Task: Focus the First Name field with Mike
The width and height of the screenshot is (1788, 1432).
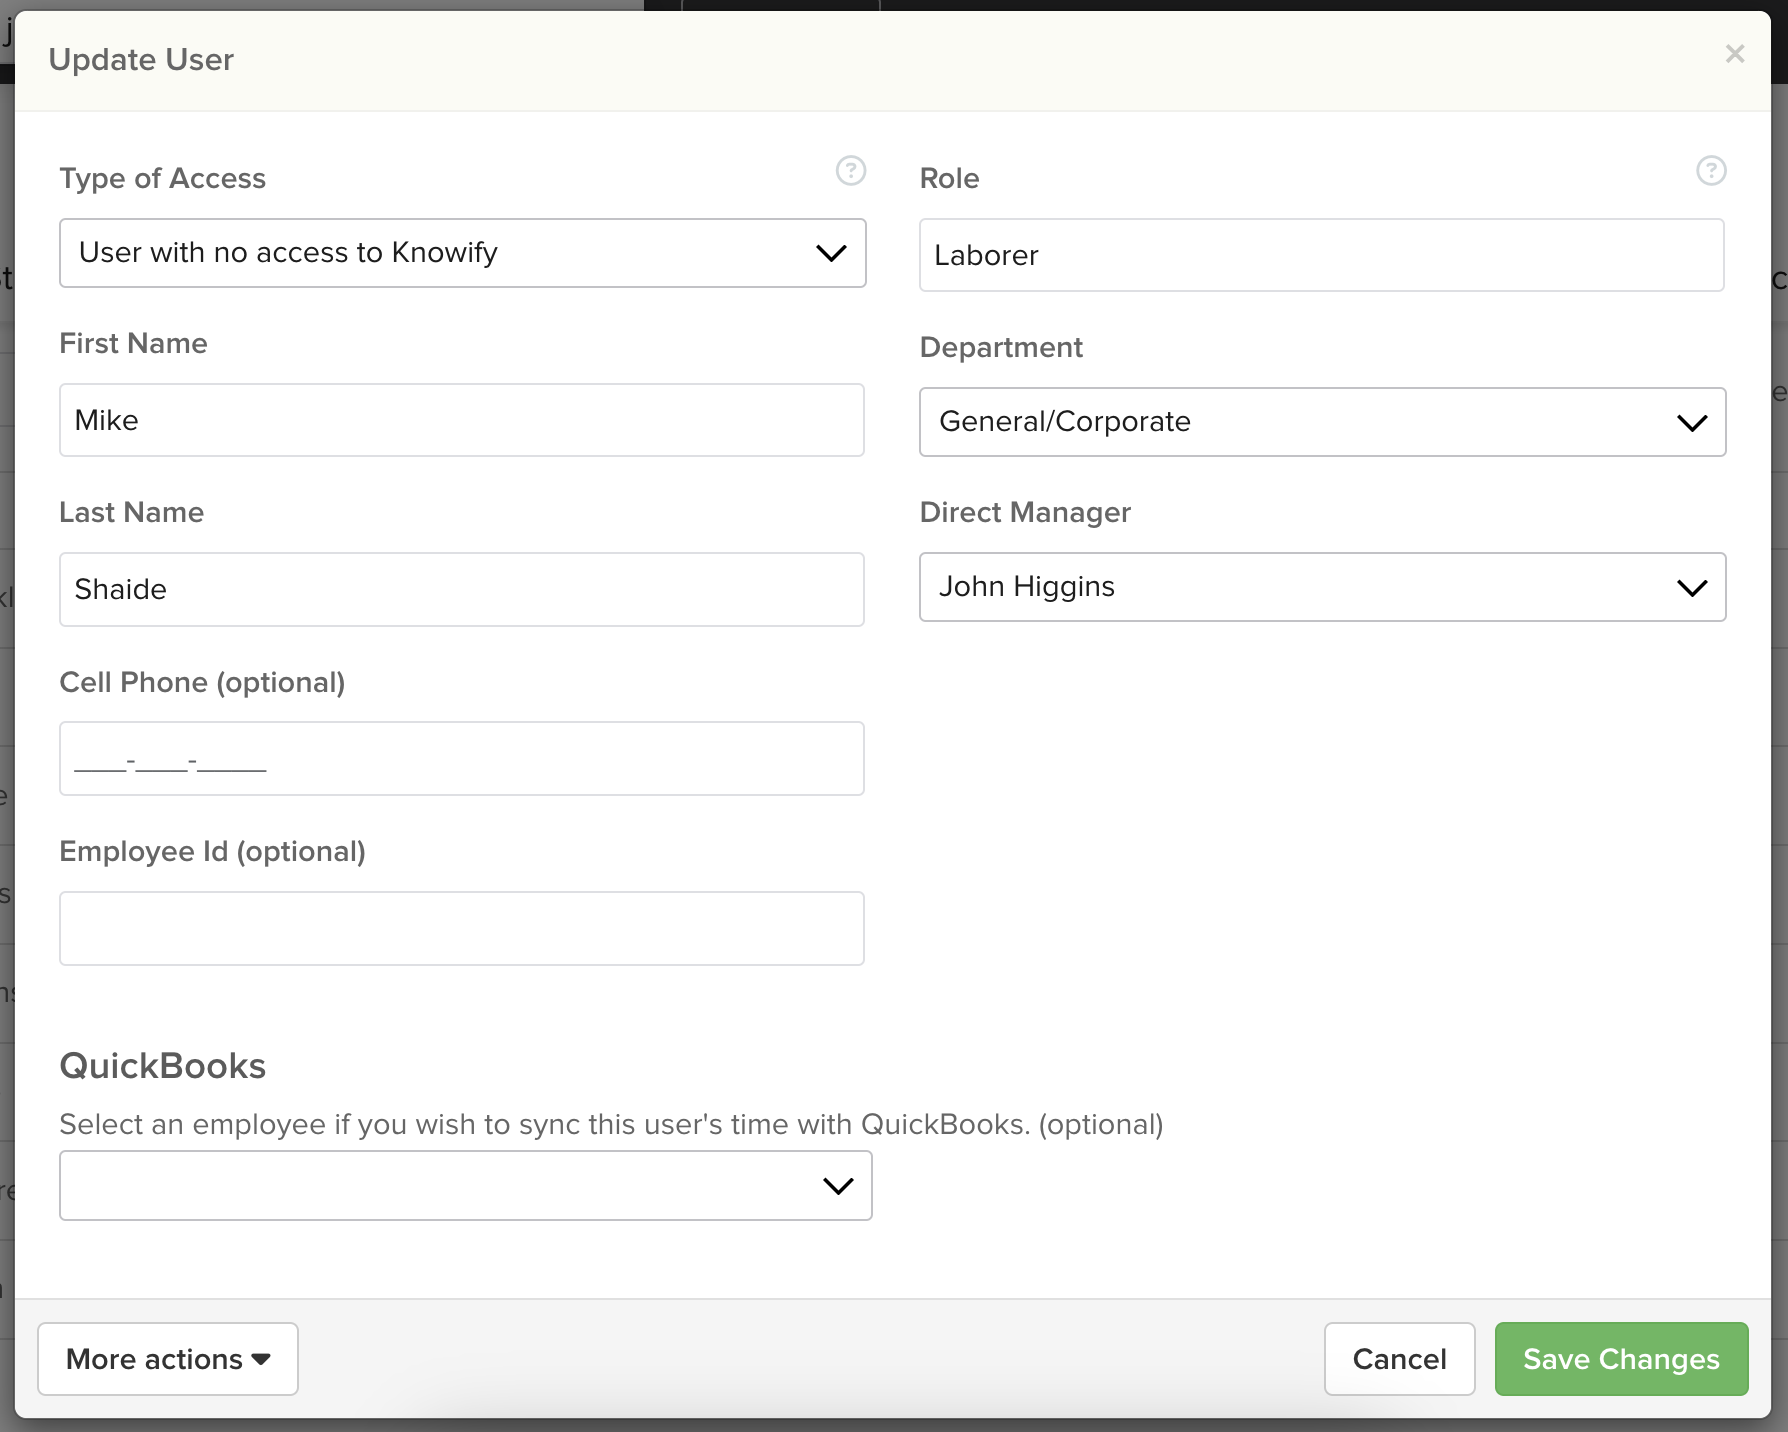Action: tap(461, 421)
